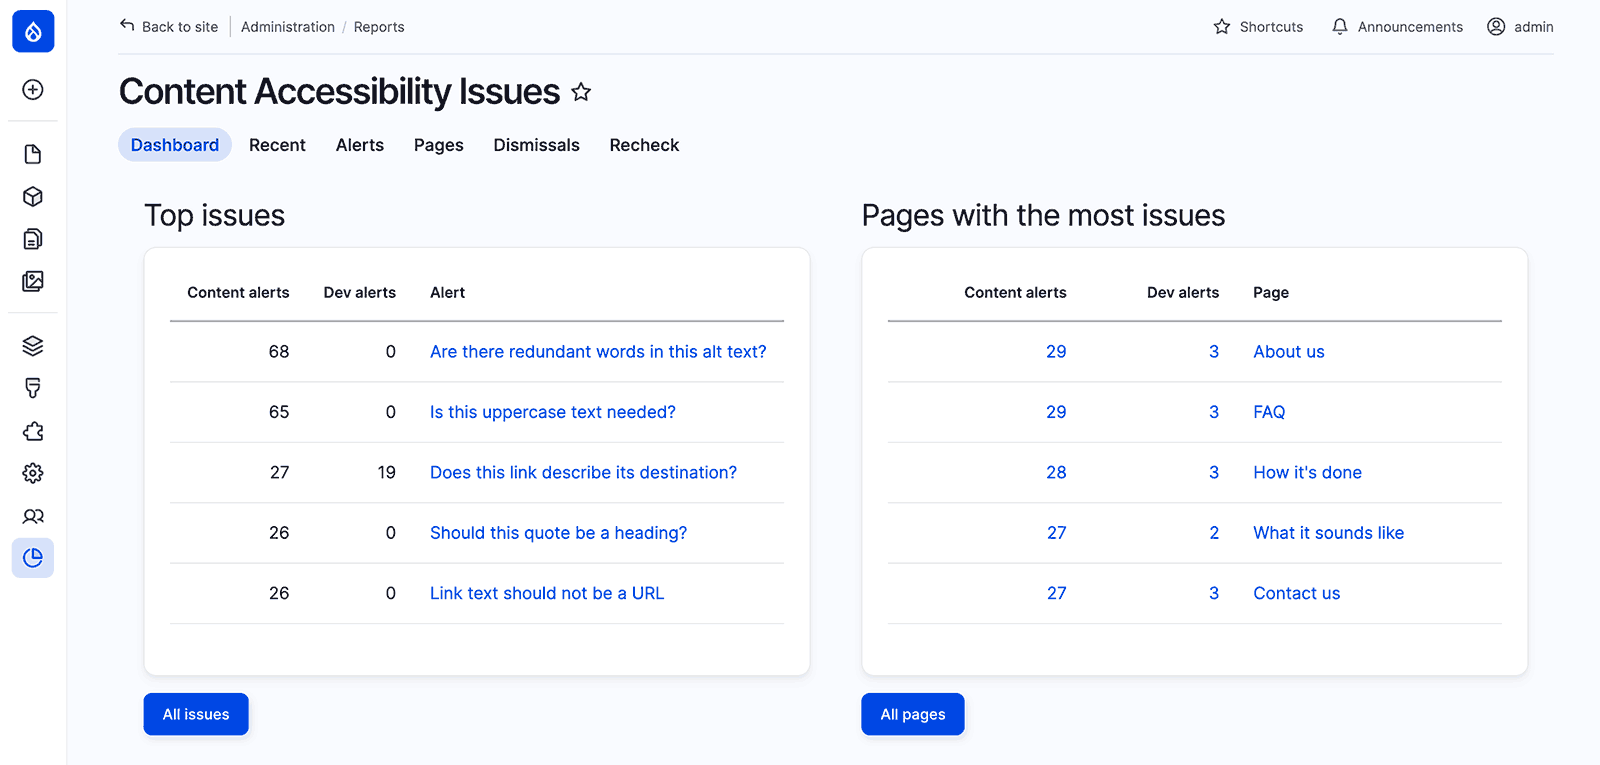The image size is (1600, 765).
Task: Click dev alerts count 3 for How it's done
Action: click(1214, 472)
